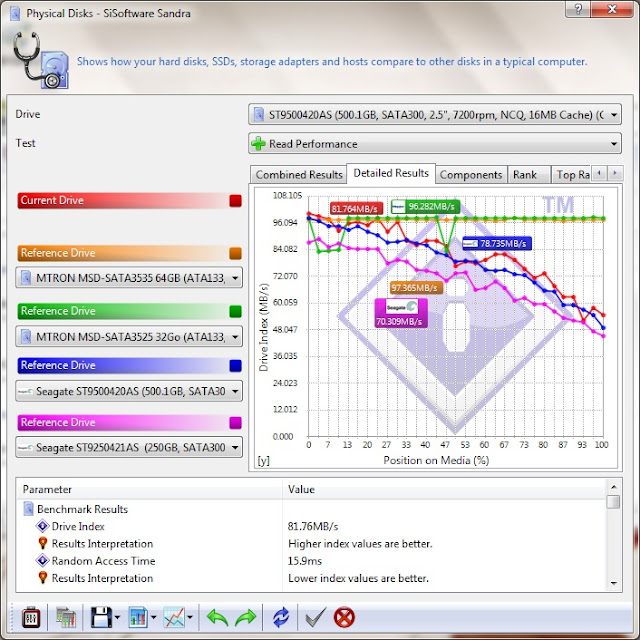Toggle the orange Reference Drive color swatch

click(236, 253)
